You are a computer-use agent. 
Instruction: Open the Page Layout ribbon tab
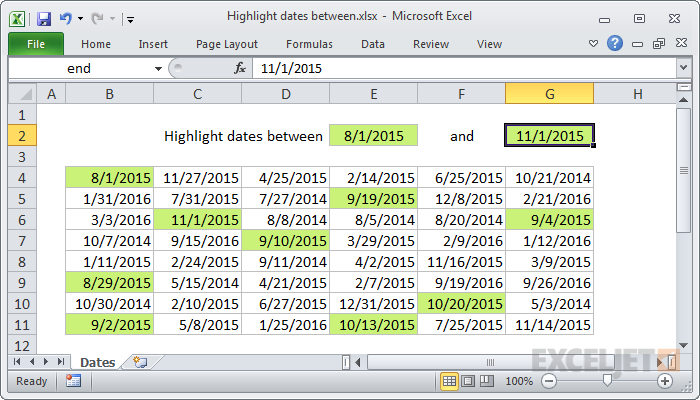227,44
